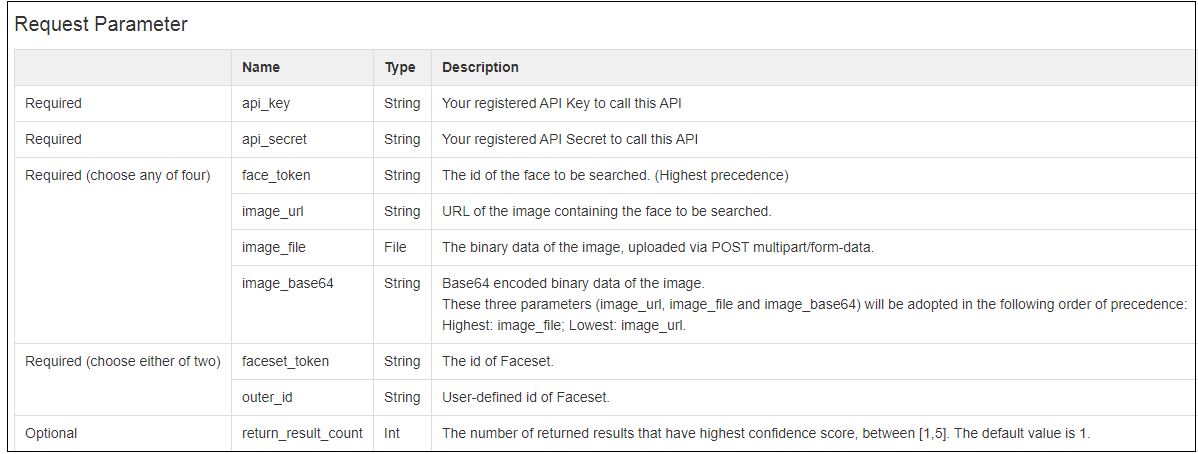Click the face_token parameter cell
This screenshot has height=454, width=1198.
[276, 175]
